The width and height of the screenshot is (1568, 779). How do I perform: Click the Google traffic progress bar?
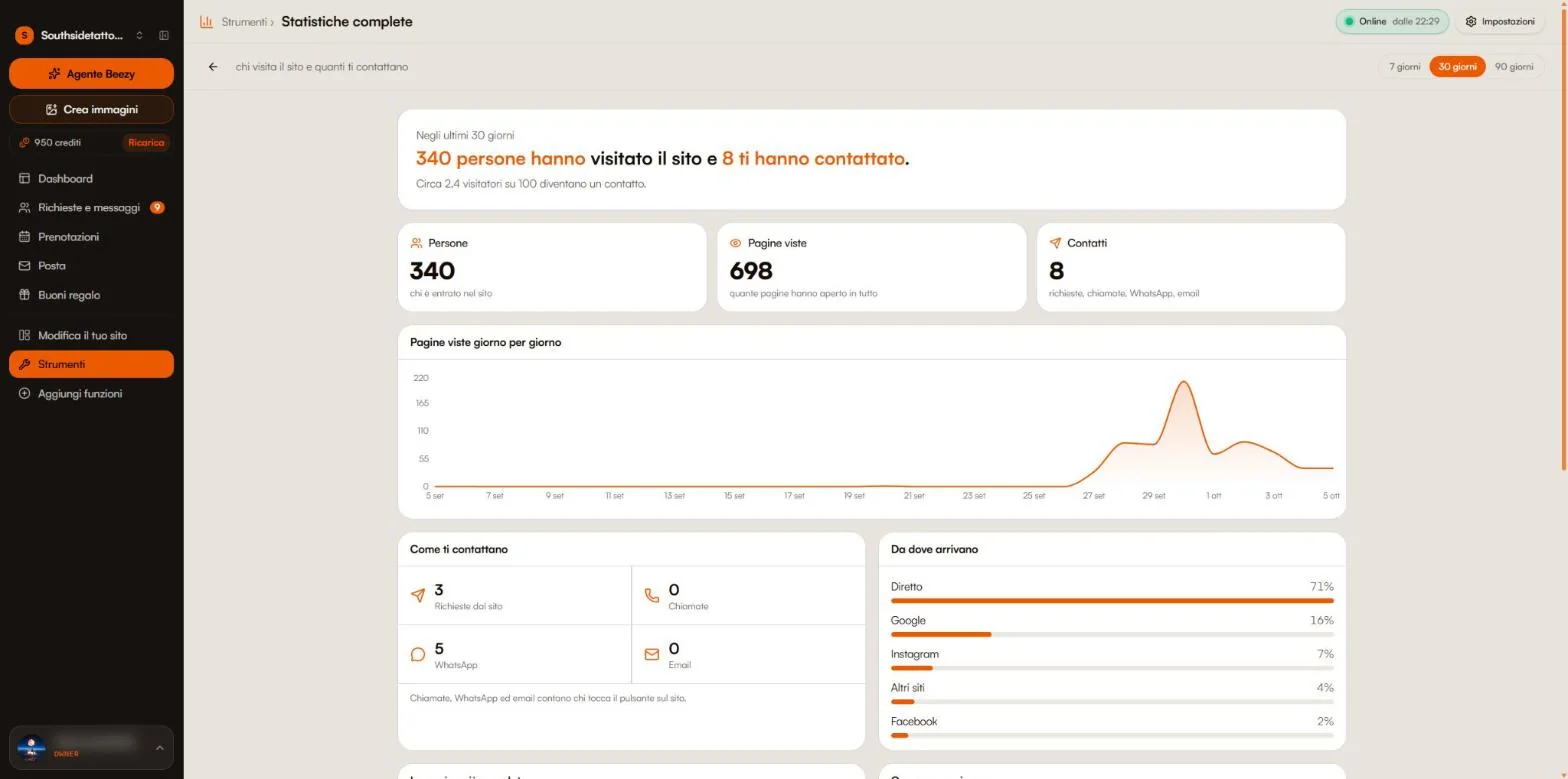click(x=1112, y=635)
